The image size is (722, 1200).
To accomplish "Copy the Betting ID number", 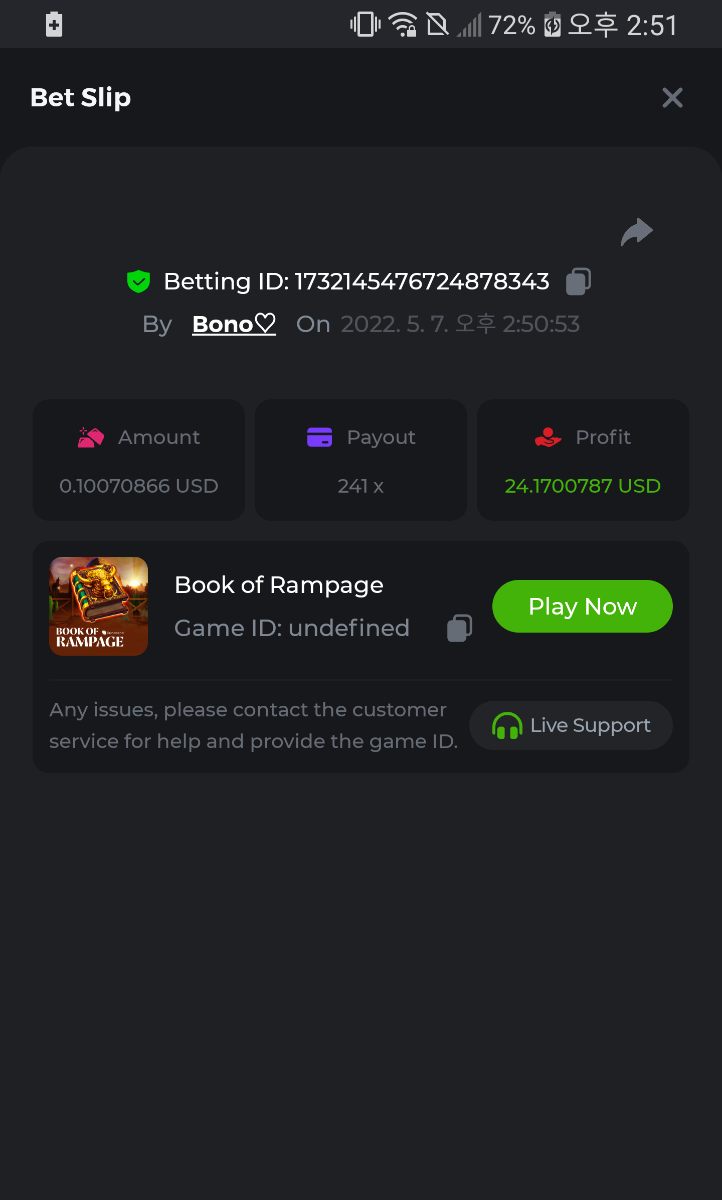I will (x=578, y=282).
